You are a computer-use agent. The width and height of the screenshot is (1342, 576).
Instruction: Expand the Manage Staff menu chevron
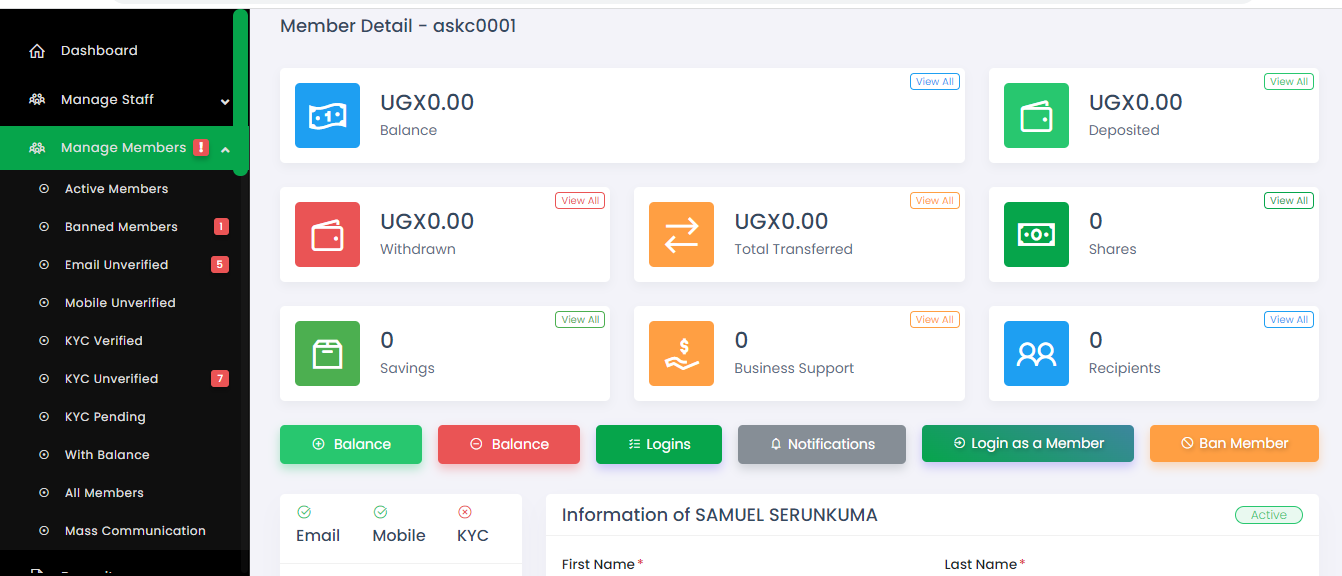point(225,101)
